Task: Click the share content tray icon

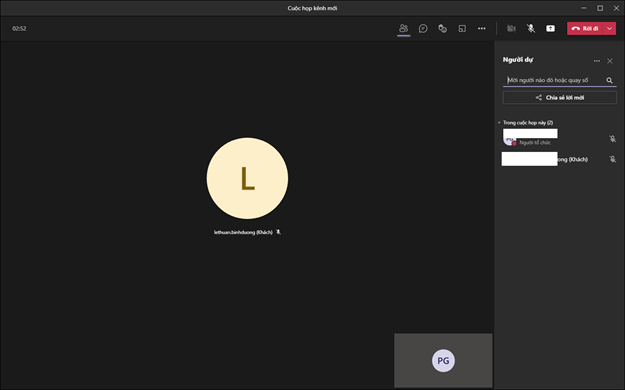Action: [x=550, y=28]
